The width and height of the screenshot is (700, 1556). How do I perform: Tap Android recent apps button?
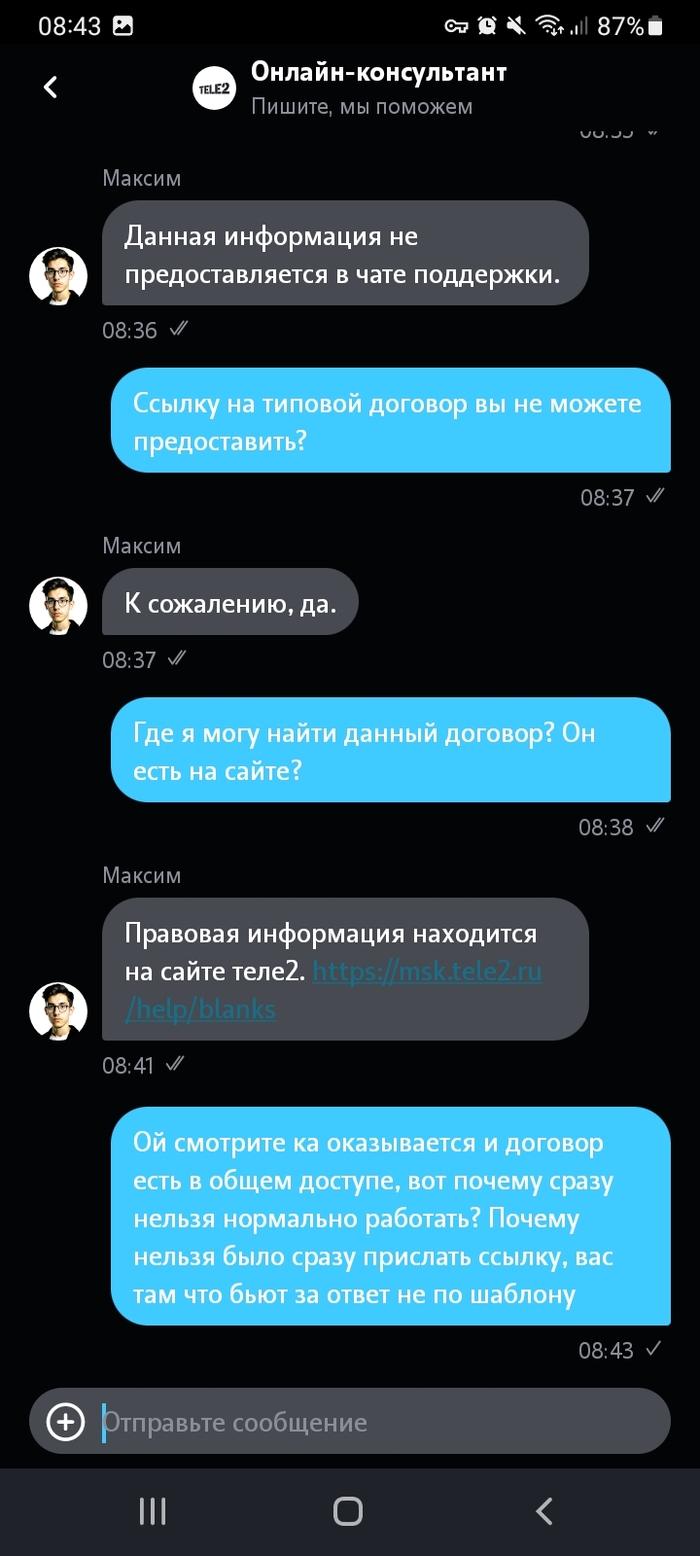point(152,1511)
